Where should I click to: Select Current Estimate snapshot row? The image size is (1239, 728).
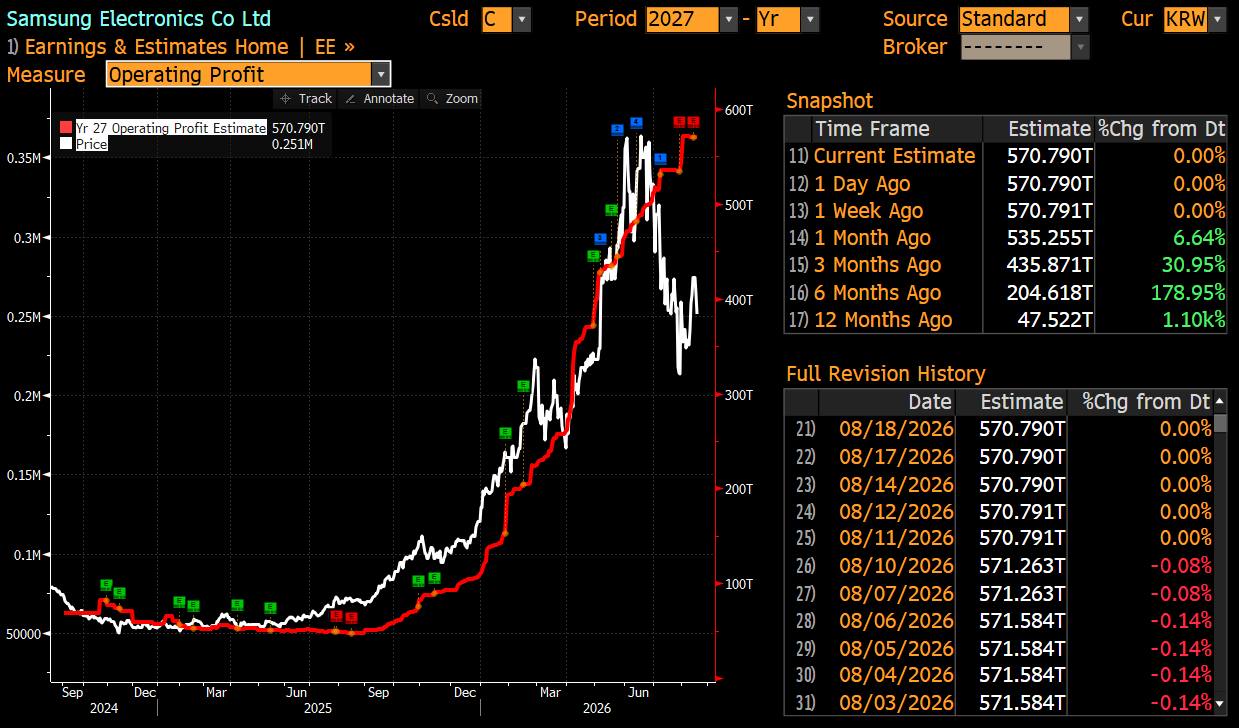click(1005, 156)
